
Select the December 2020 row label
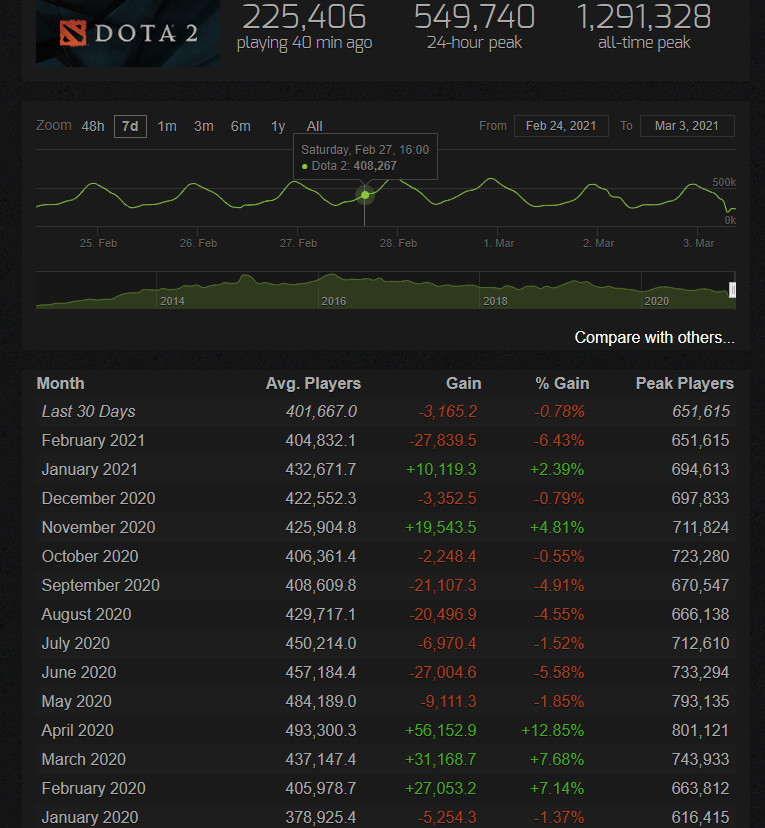point(99,498)
